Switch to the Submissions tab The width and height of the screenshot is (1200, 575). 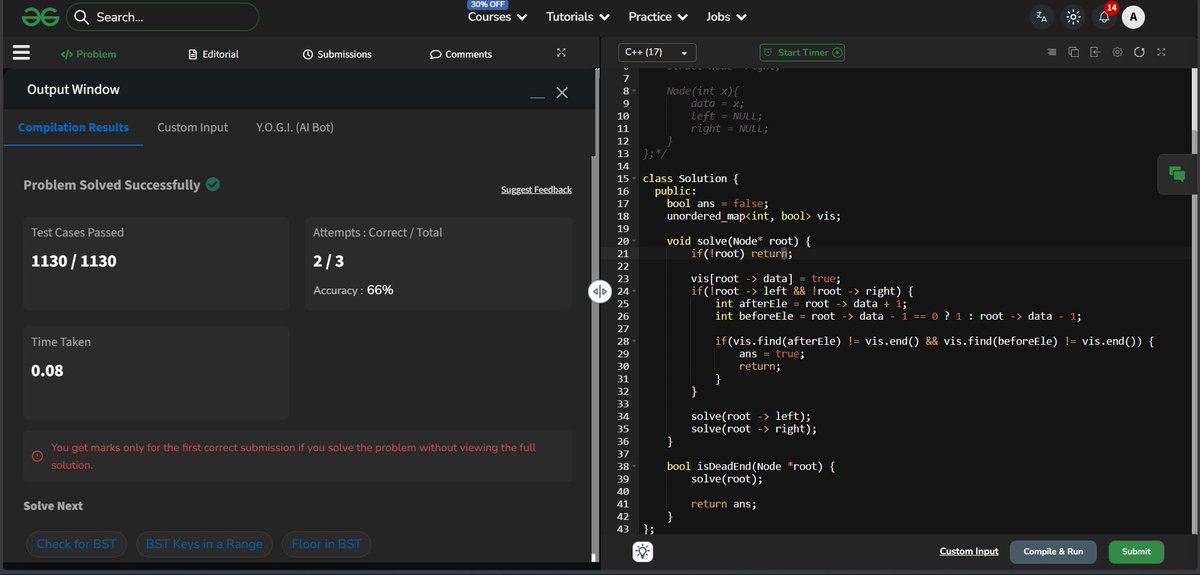[337, 54]
